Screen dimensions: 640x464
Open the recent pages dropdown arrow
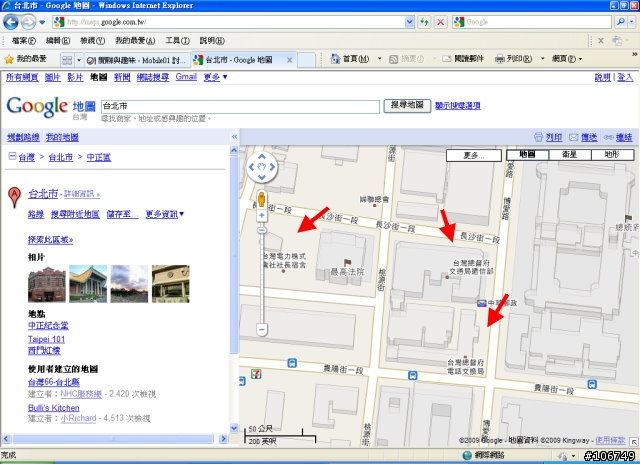click(x=42, y=22)
